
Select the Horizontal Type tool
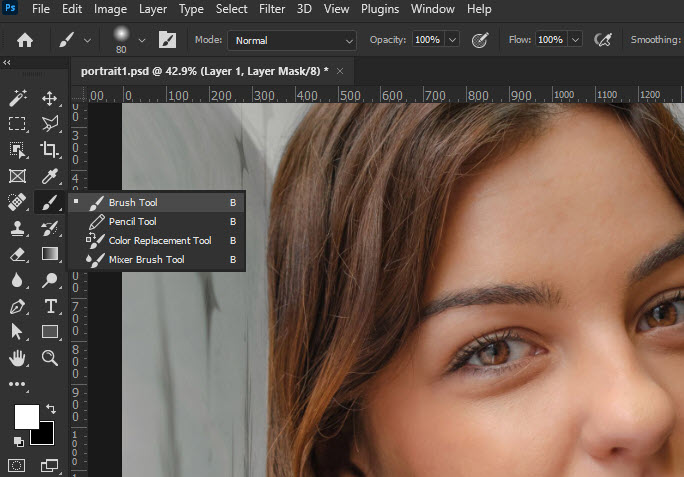(x=50, y=306)
